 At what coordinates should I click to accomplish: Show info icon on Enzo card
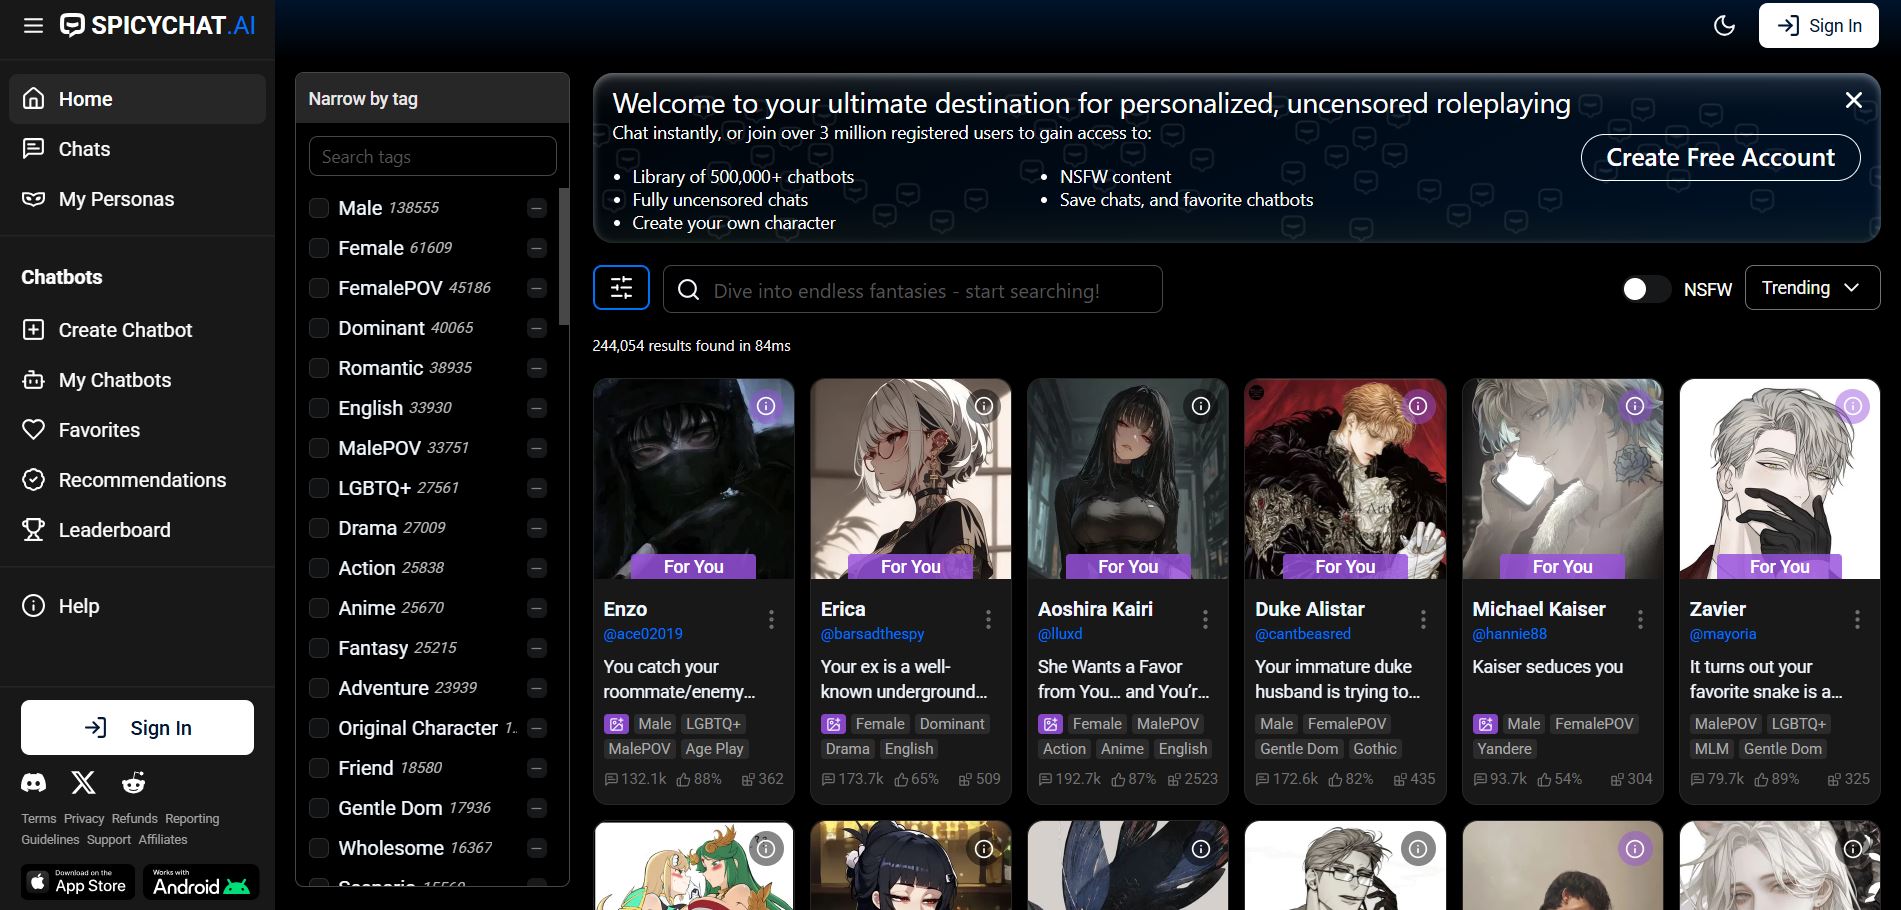pyautogui.click(x=766, y=406)
